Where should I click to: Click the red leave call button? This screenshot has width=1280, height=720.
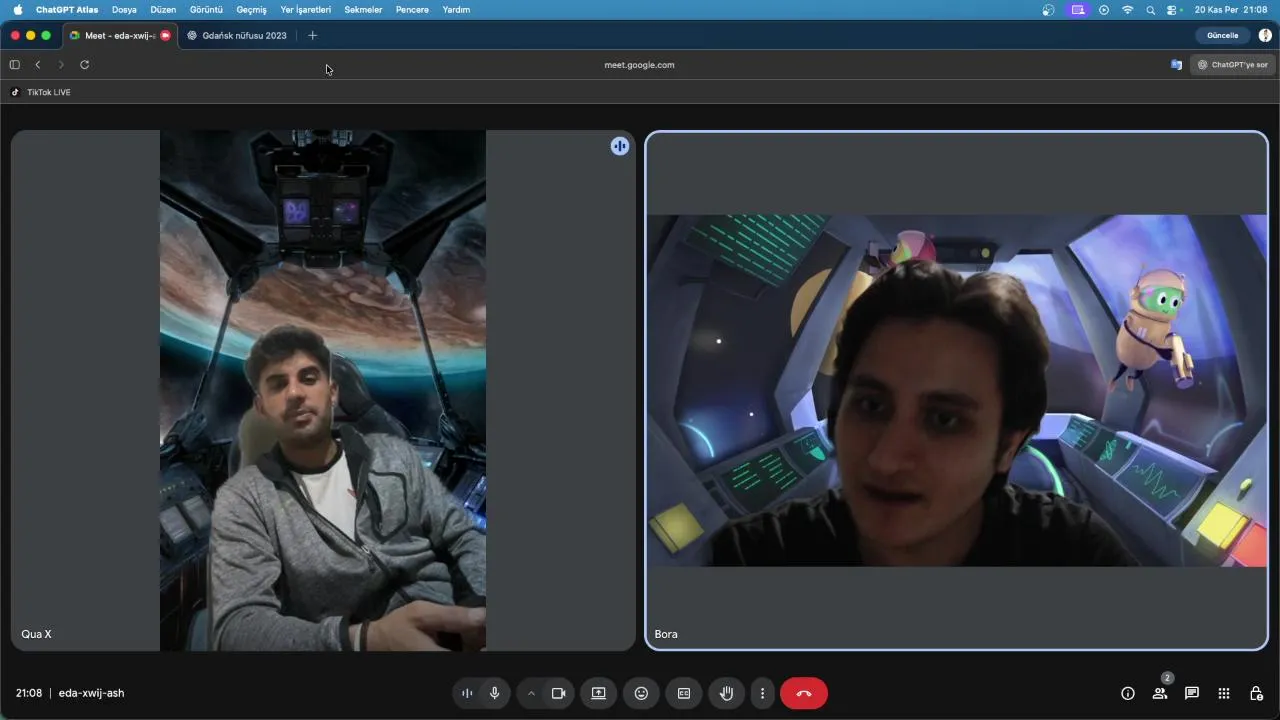804,693
